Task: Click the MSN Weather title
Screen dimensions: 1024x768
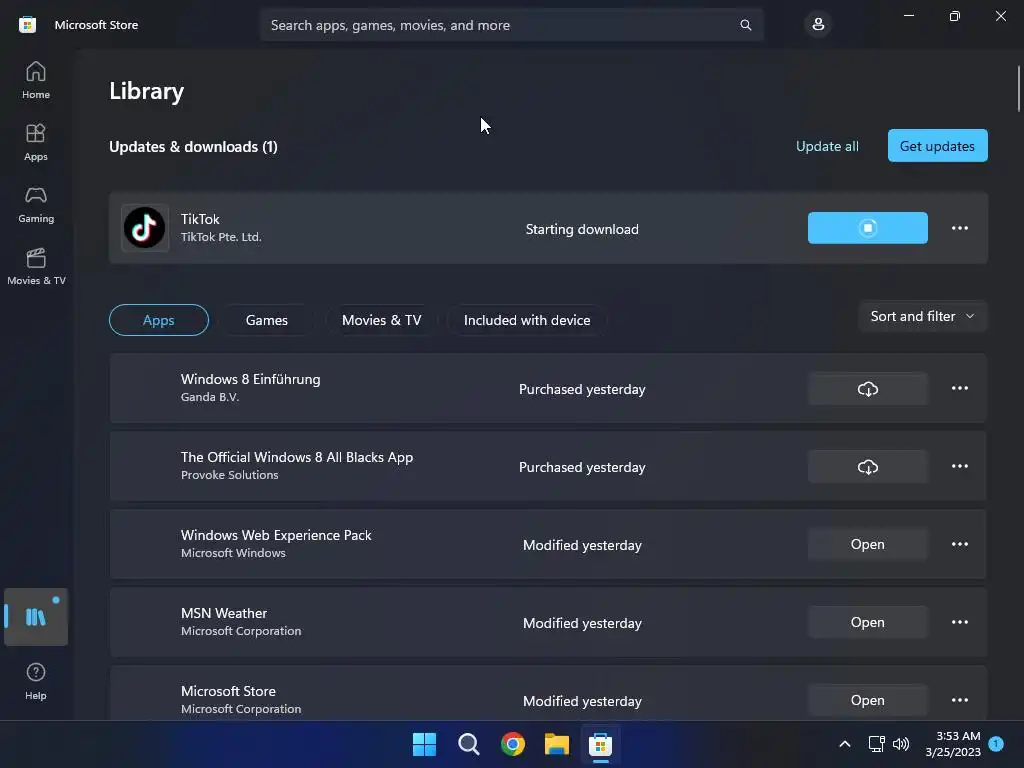Action: (x=223, y=613)
